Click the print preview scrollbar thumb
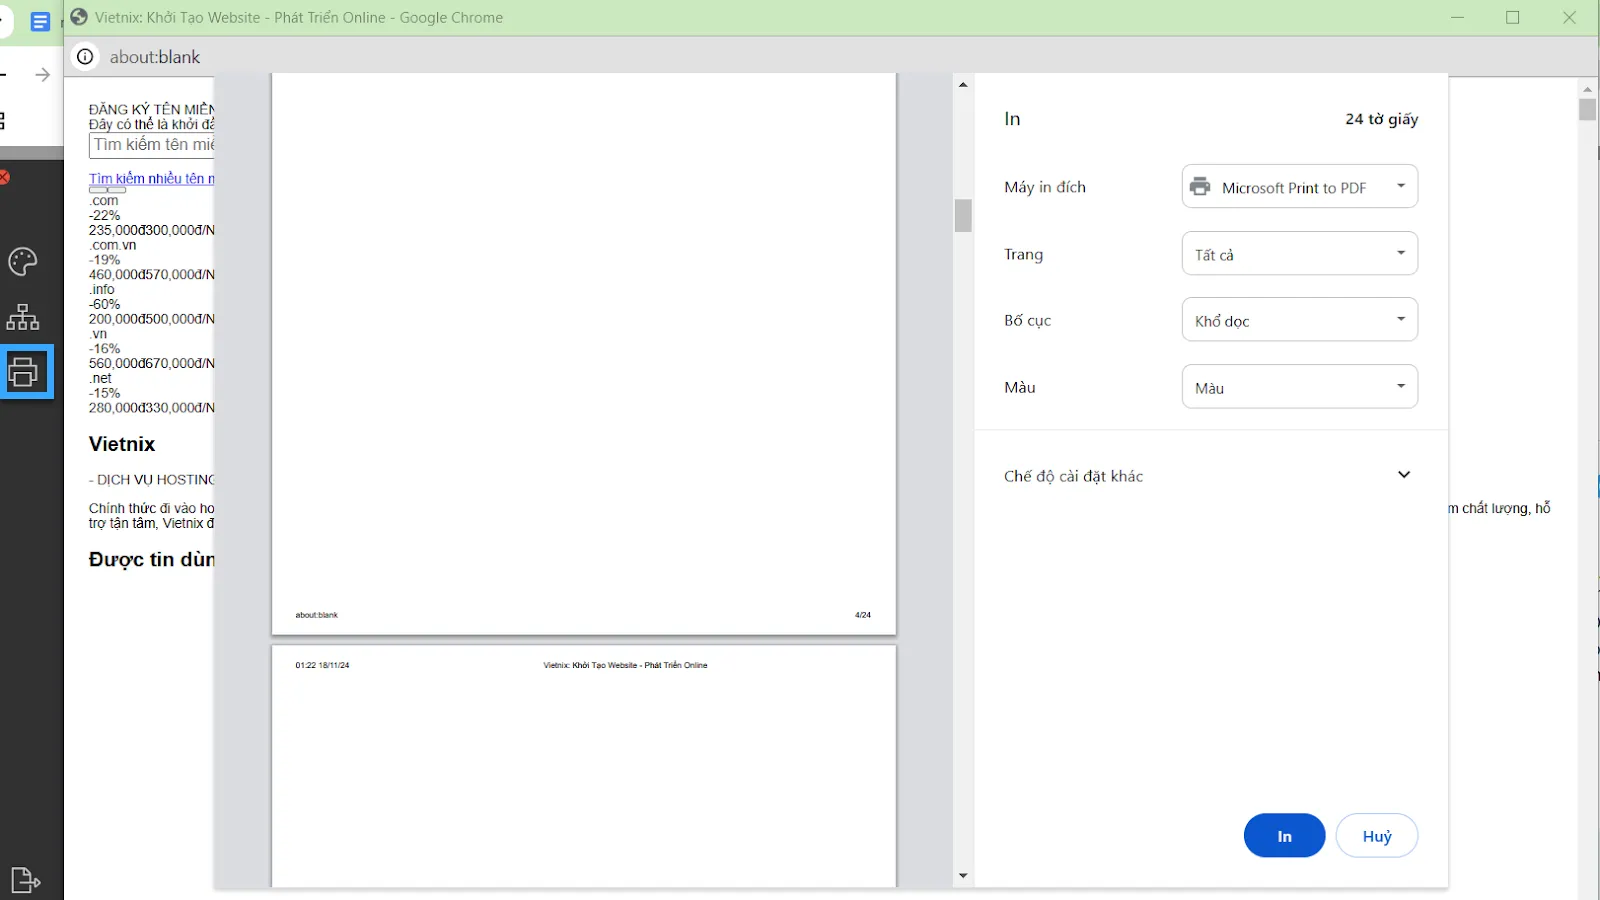The image size is (1600, 900). pos(963,215)
